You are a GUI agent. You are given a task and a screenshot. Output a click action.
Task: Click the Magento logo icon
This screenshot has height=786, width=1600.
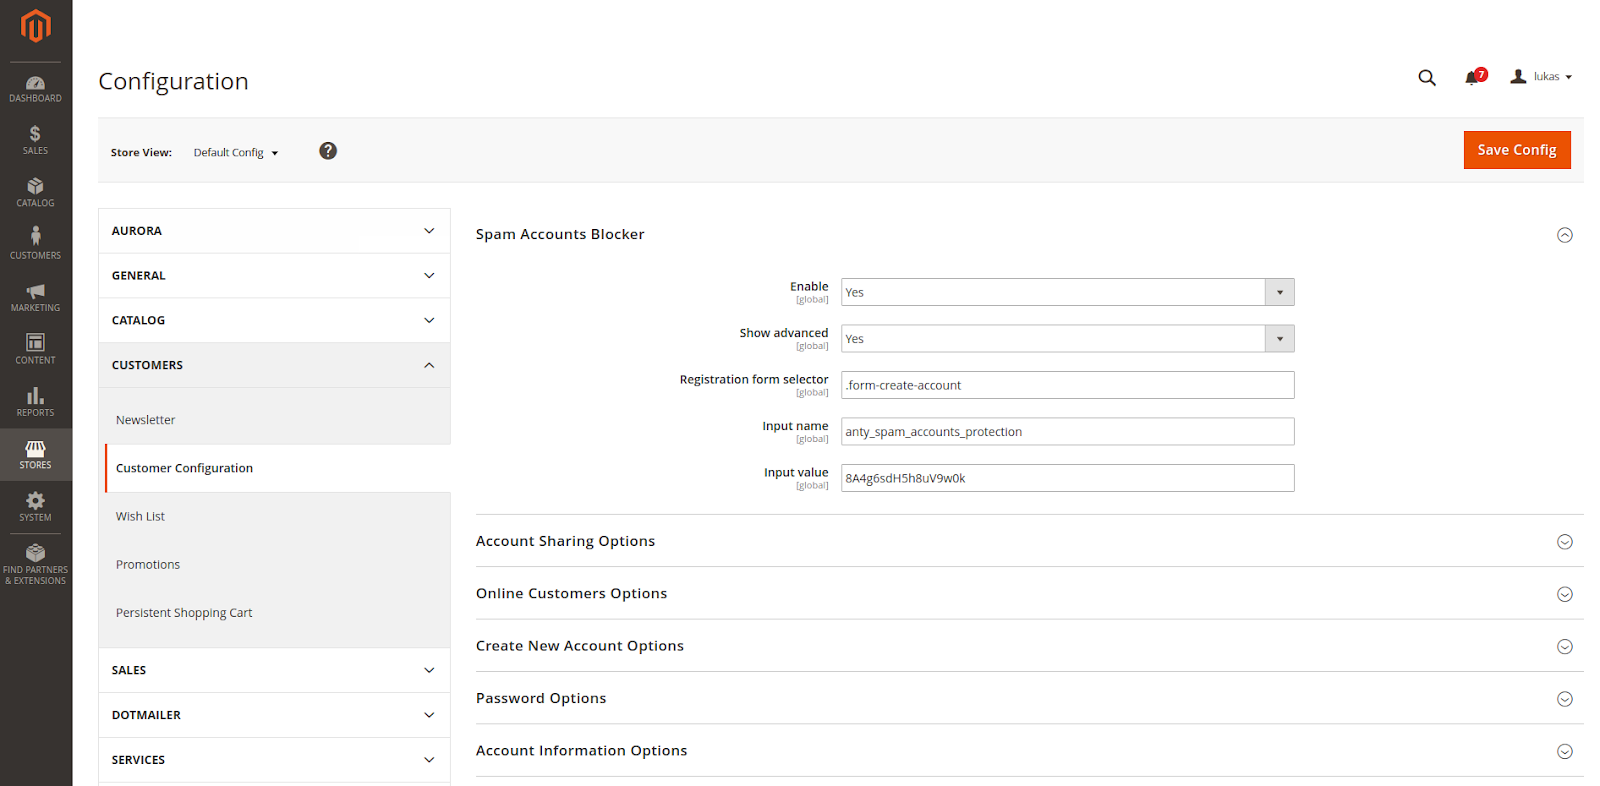click(x=36, y=26)
